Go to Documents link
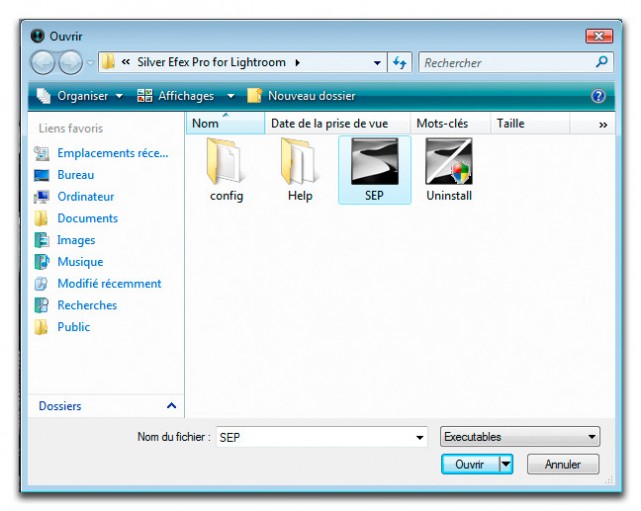The width and height of the screenshot is (641, 511). pyautogui.click(x=87, y=218)
